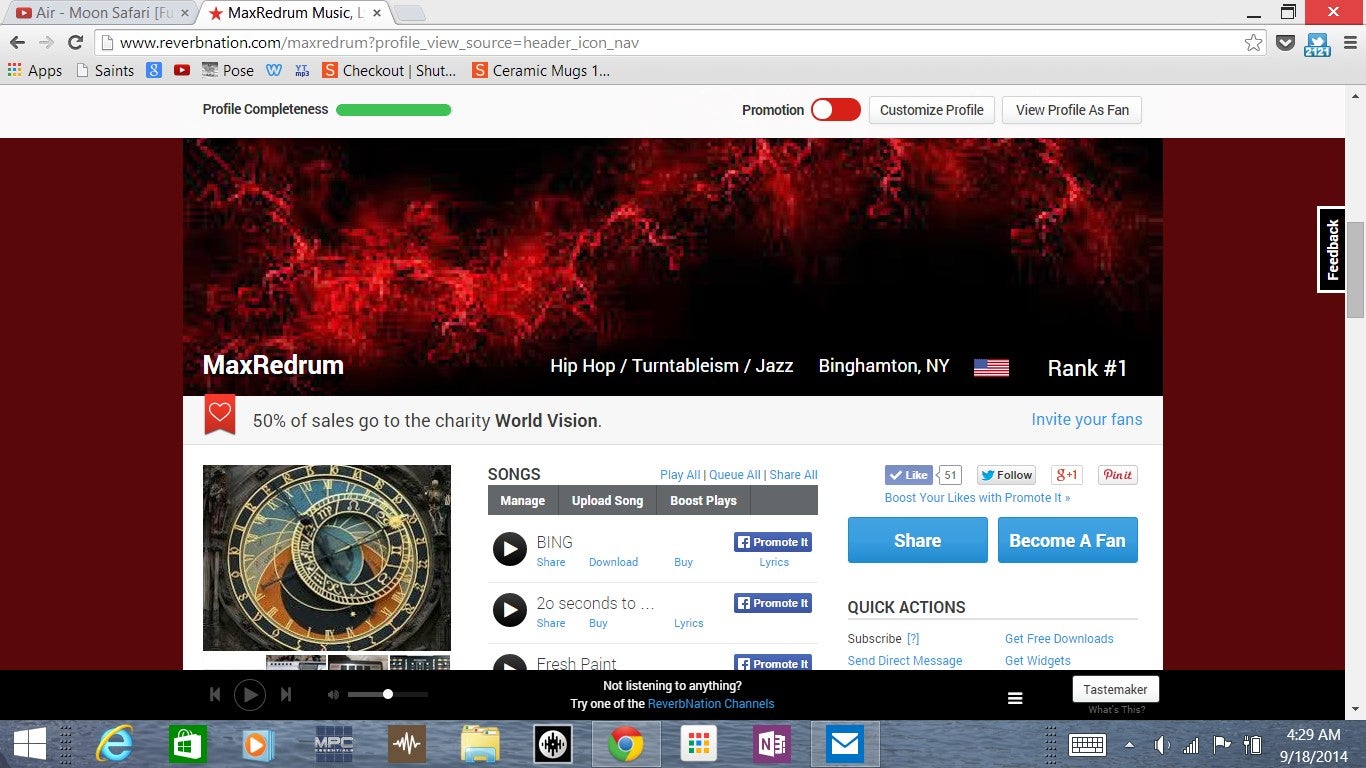Click Upload Song button

click(607, 501)
